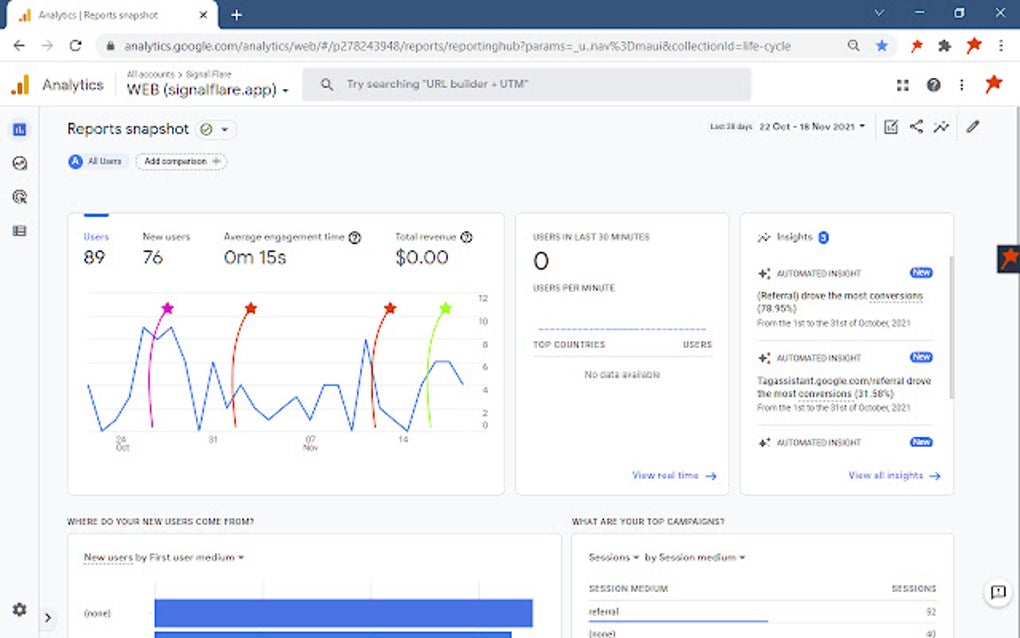Open Chrome's three-dot menu
The width and height of the screenshot is (1020, 638).
tap(1001, 45)
